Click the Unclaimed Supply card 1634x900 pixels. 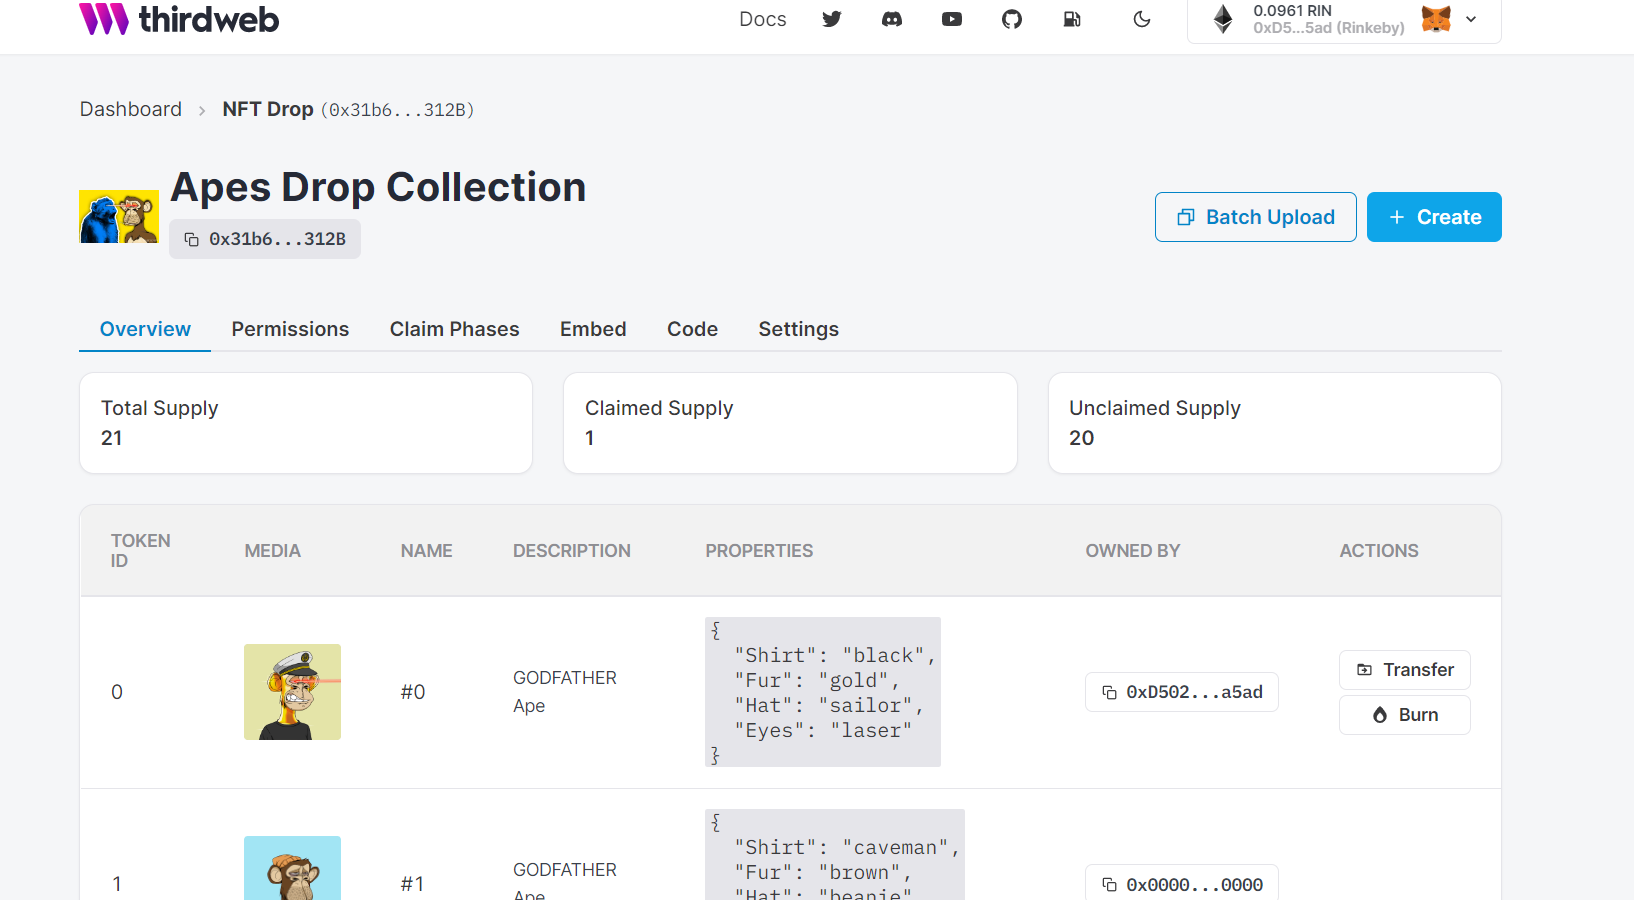pyautogui.click(x=1275, y=423)
